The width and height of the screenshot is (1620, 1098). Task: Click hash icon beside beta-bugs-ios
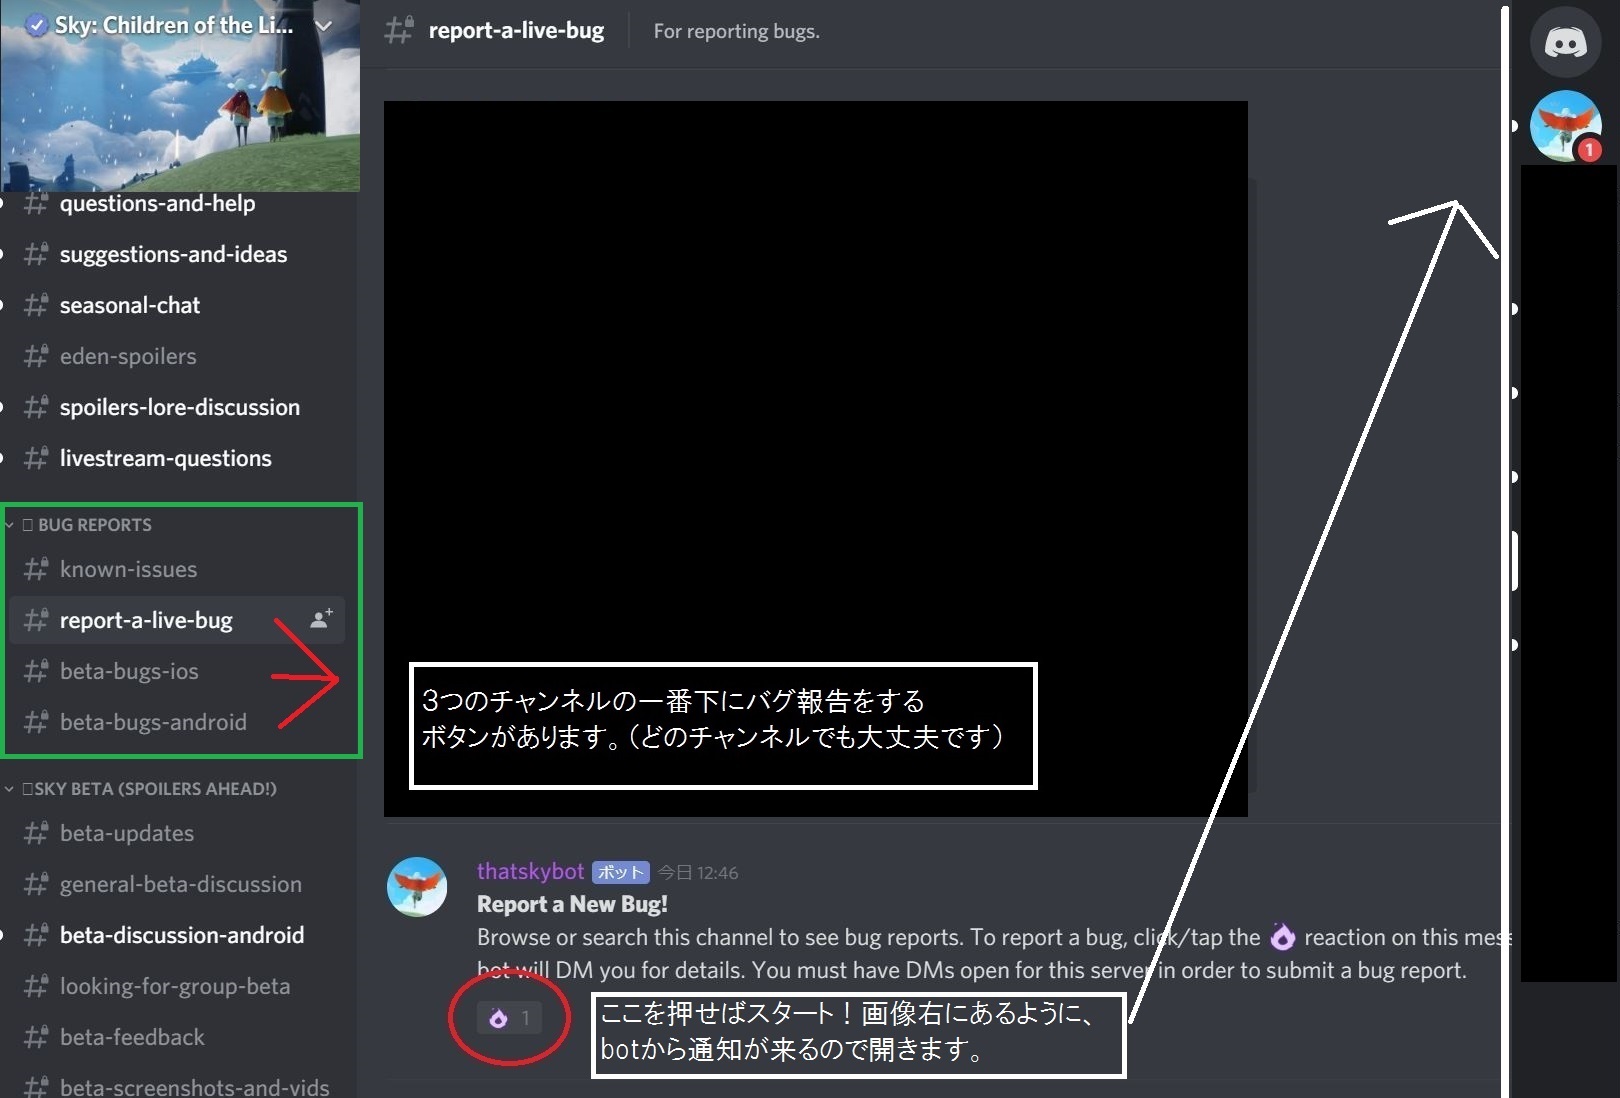pos(36,671)
